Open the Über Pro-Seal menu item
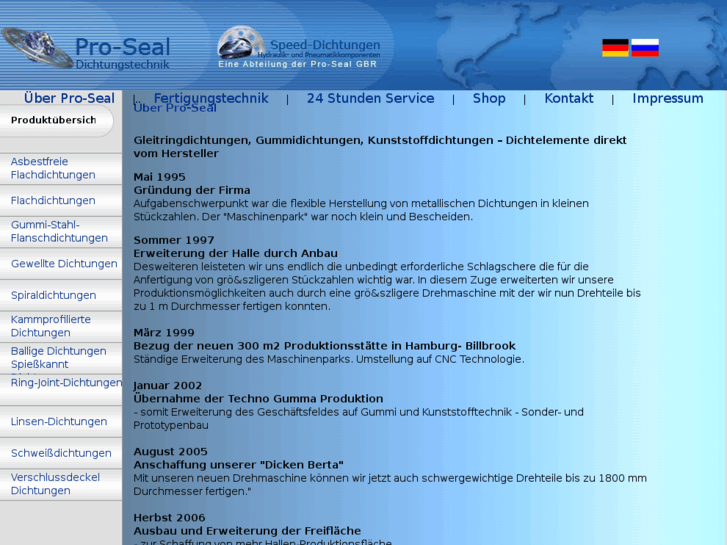 click(69, 98)
